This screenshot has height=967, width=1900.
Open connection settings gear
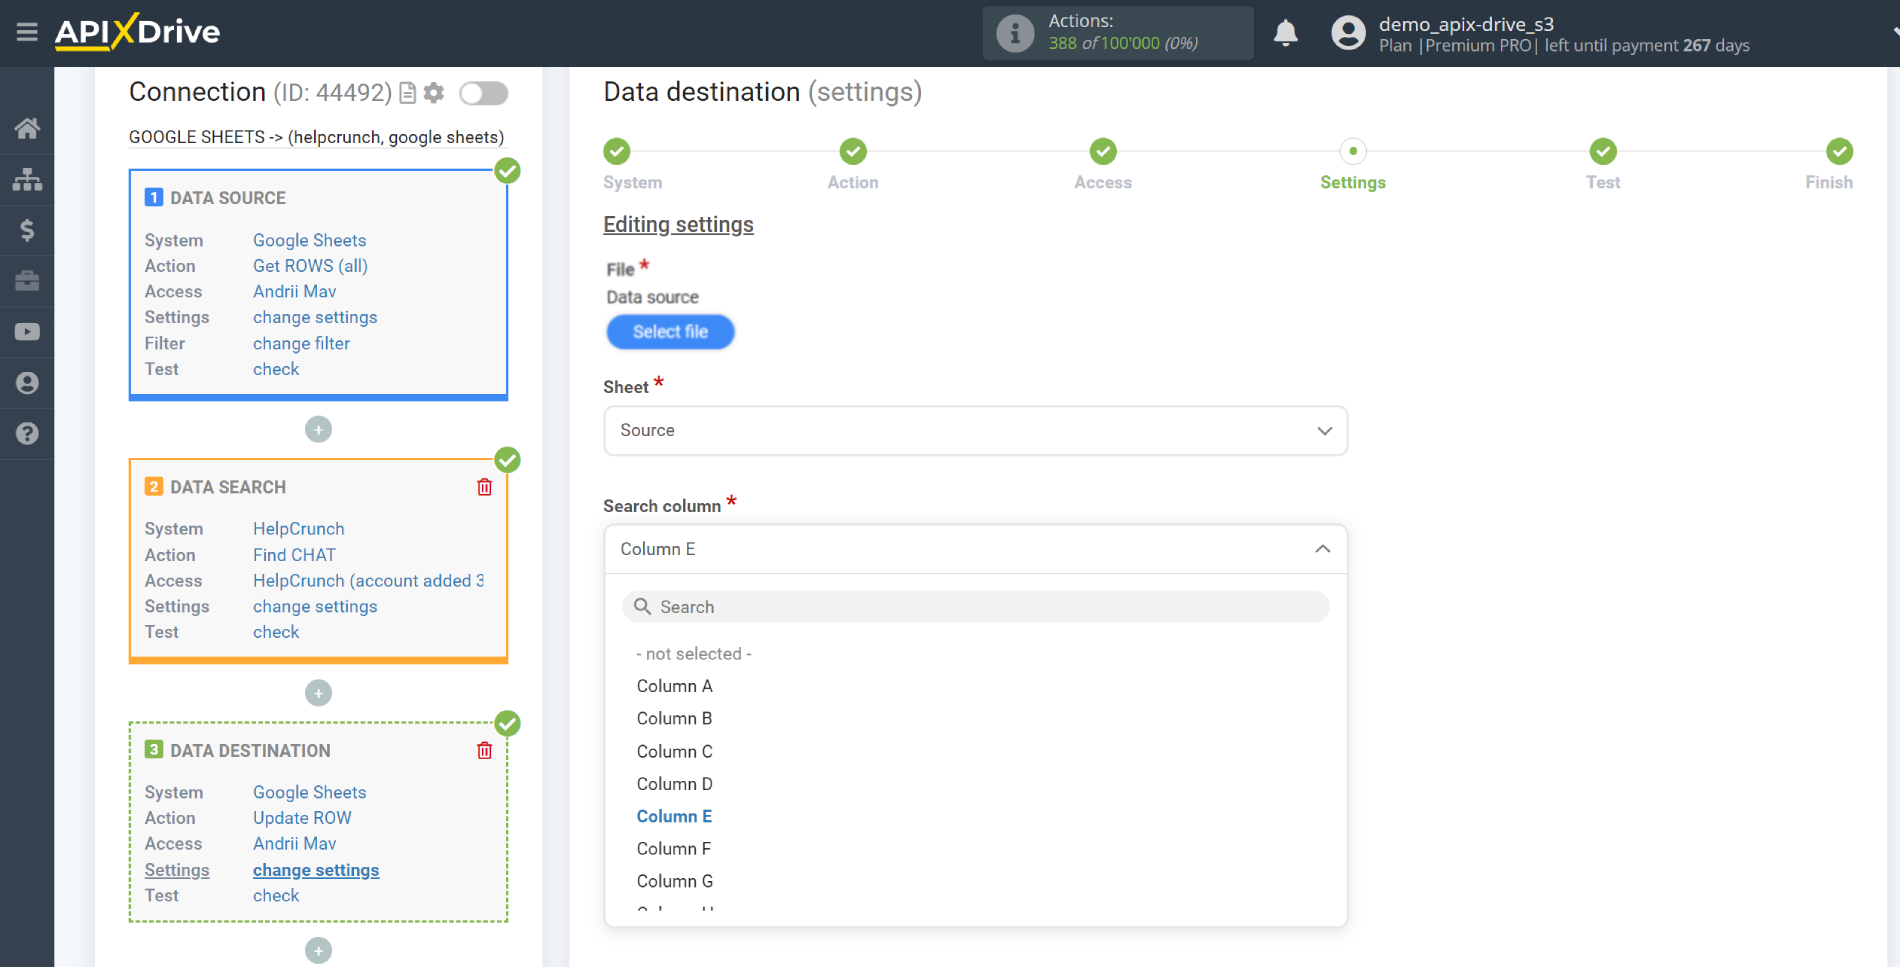coord(433,93)
